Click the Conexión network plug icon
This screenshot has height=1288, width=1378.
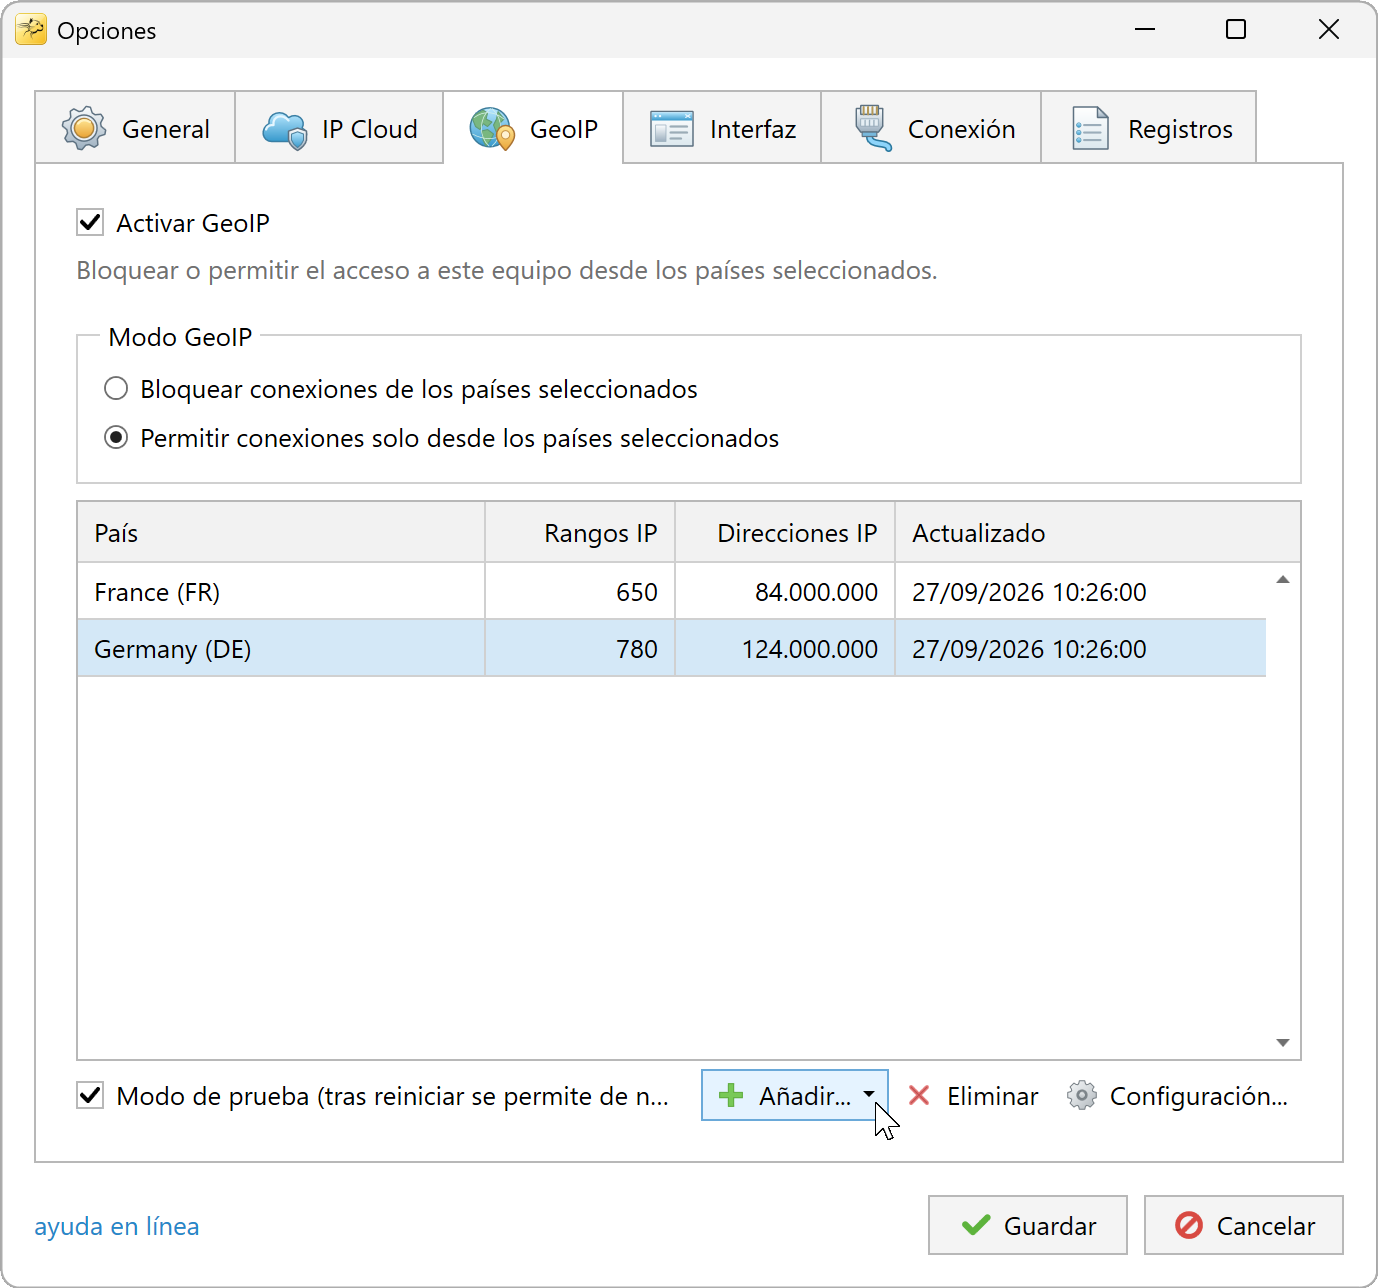click(x=872, y=128)
